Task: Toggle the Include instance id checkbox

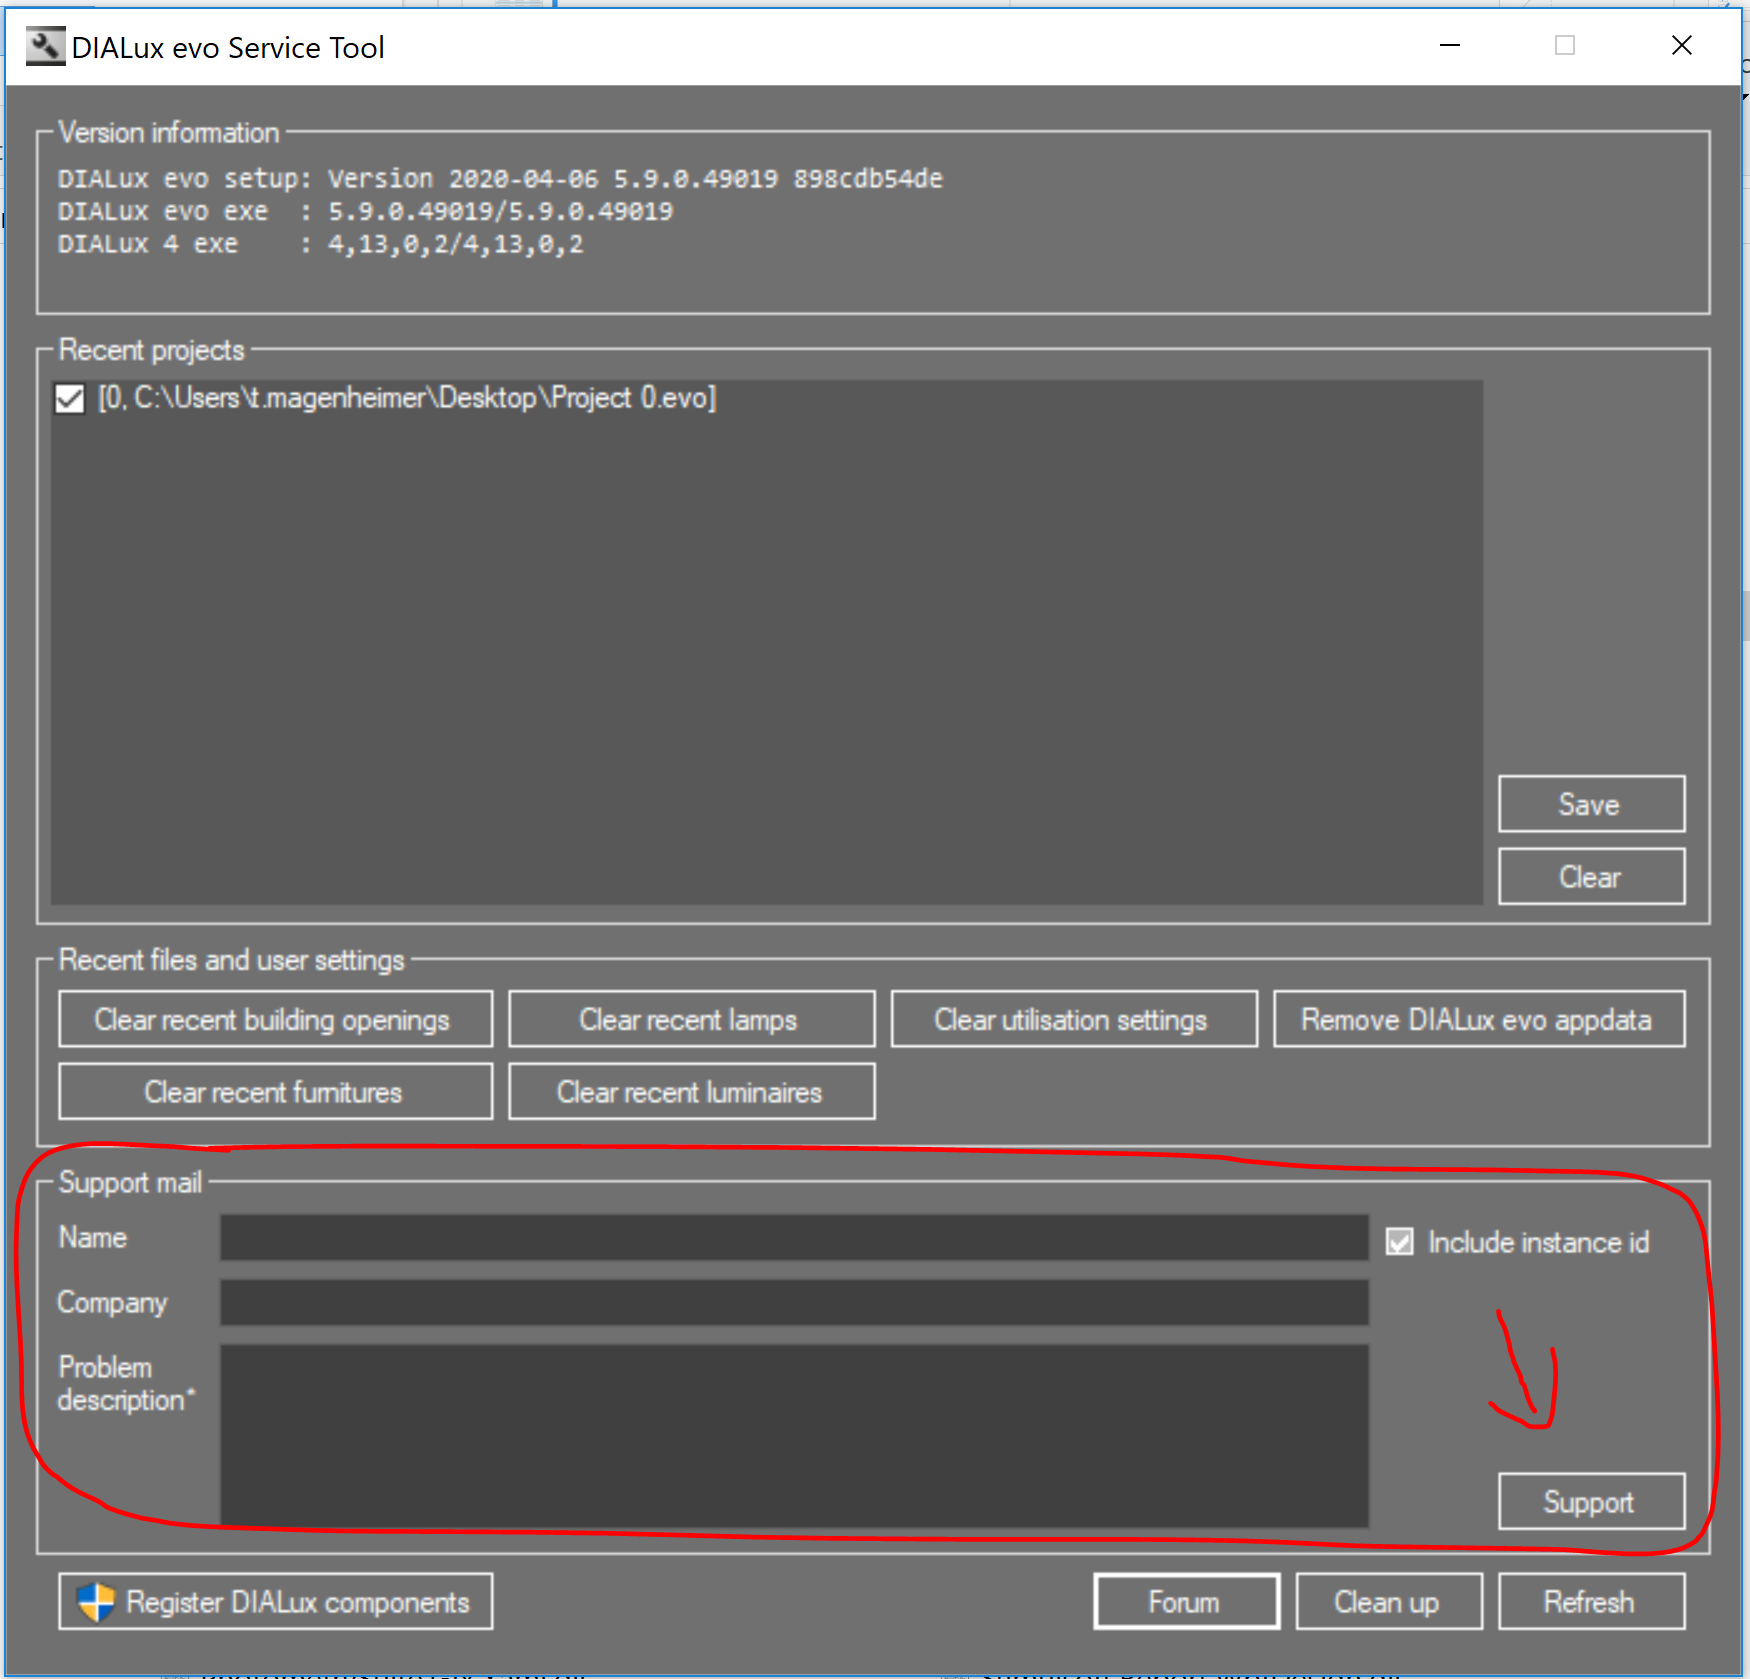Action: tap(1399, 1242)
